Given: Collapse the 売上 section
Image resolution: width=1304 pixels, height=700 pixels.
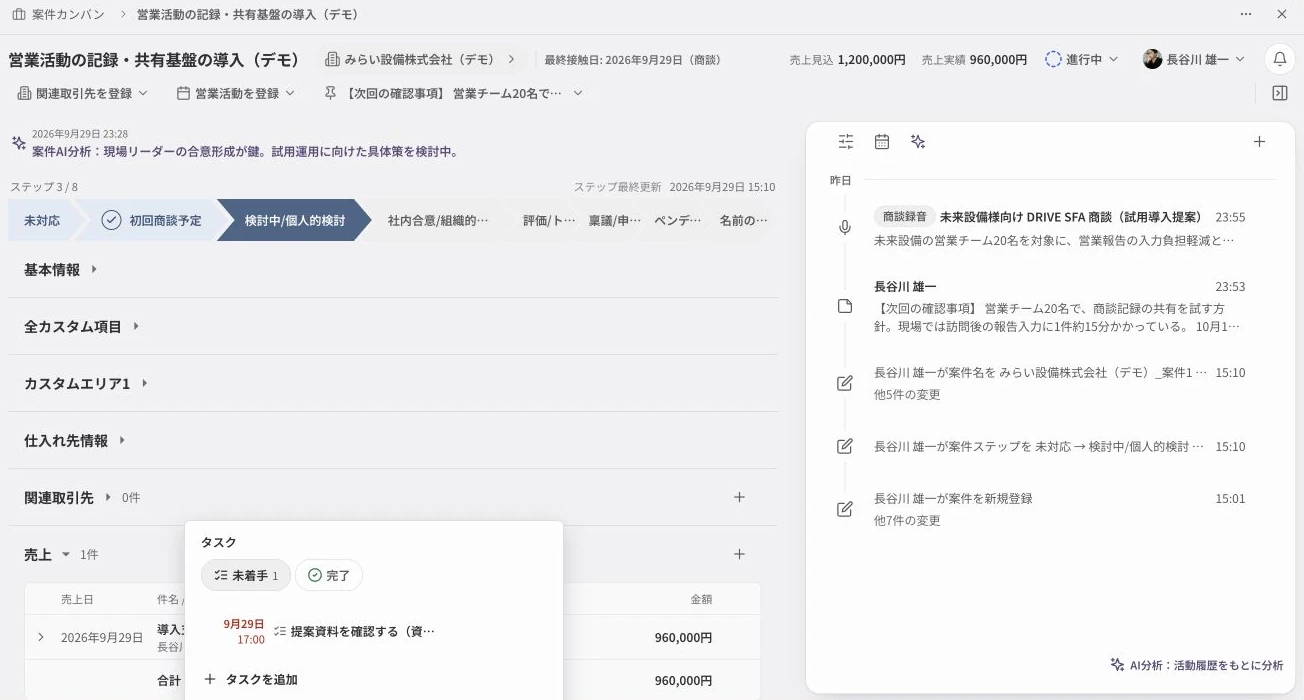Looking at the screenshot, I should point(48,554).
